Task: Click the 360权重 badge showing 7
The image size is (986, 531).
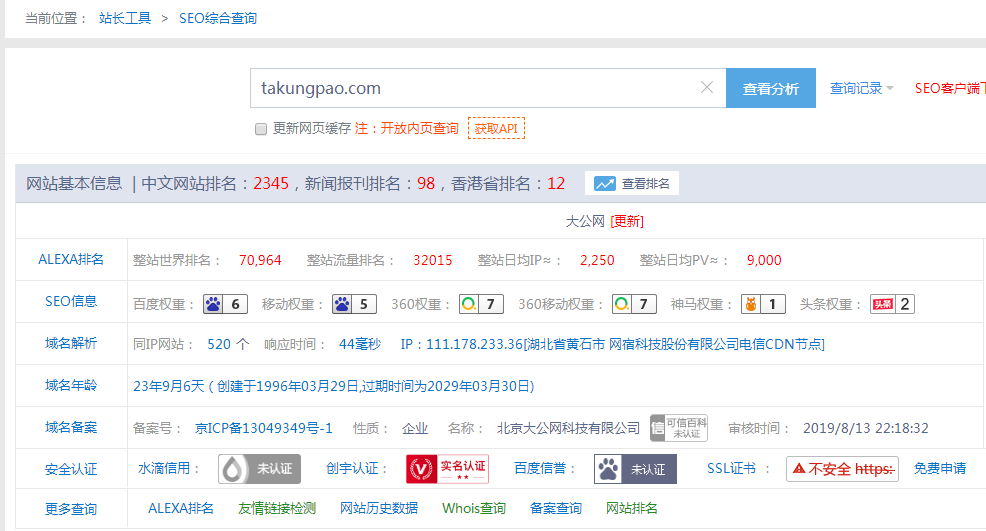Action: coord(481,304)
